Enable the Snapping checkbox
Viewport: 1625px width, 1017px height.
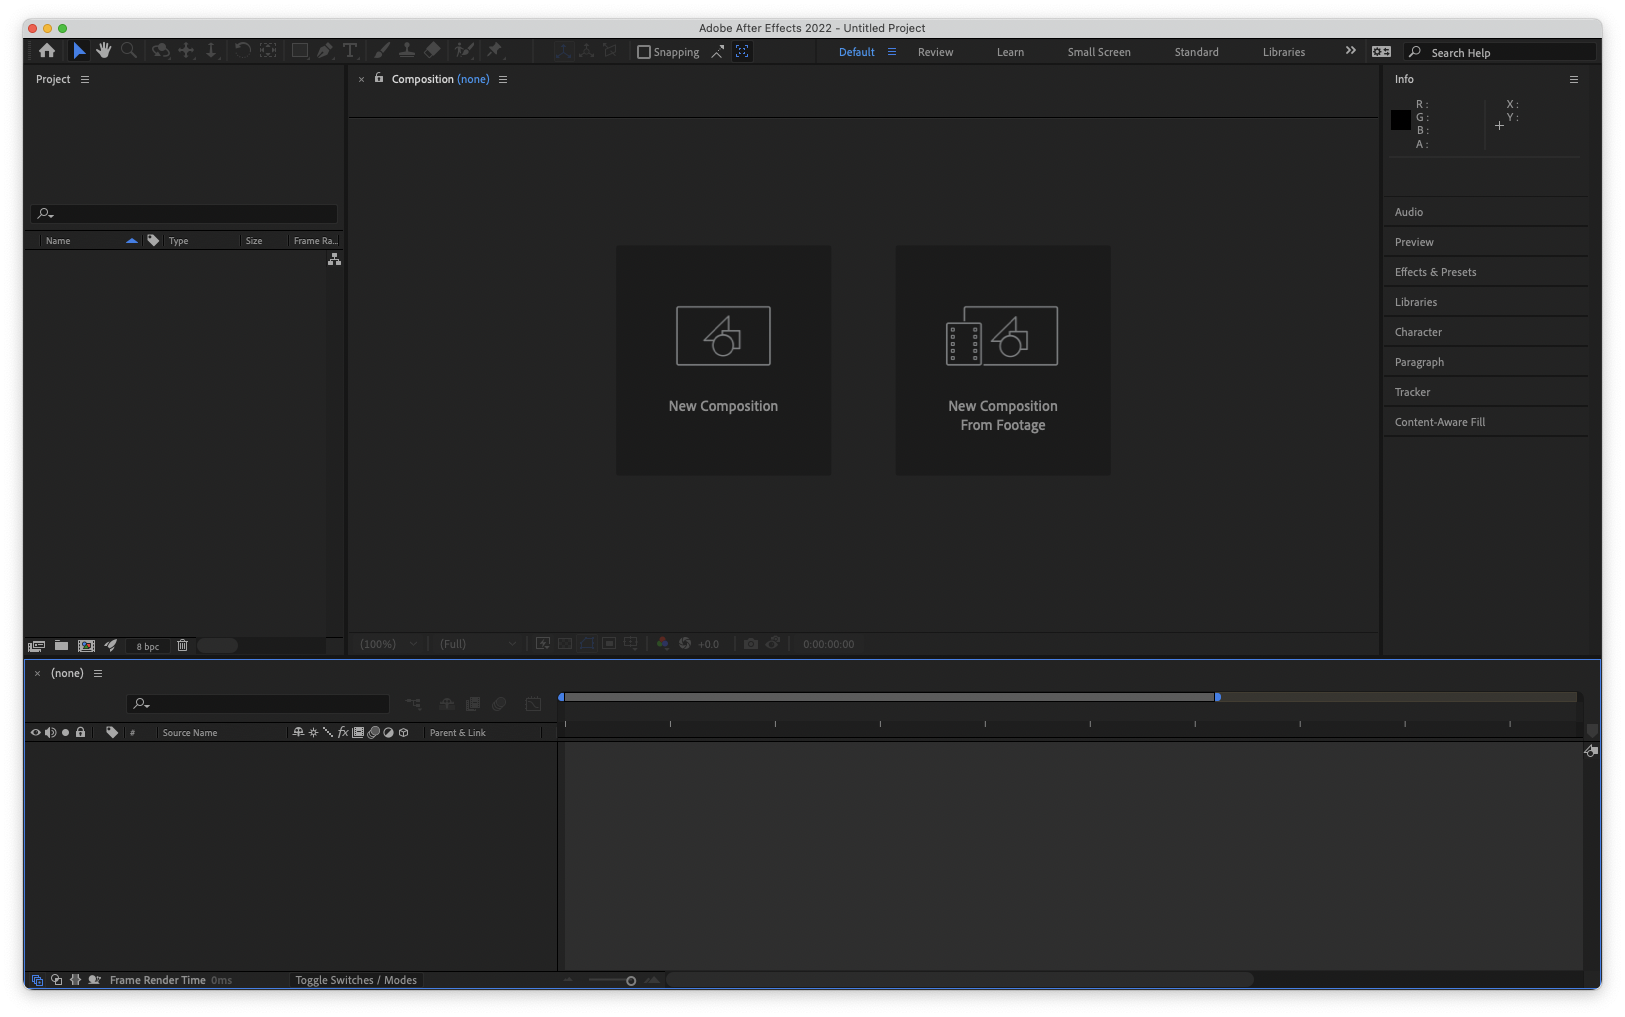pyautogui.click(x=644, y=52)
